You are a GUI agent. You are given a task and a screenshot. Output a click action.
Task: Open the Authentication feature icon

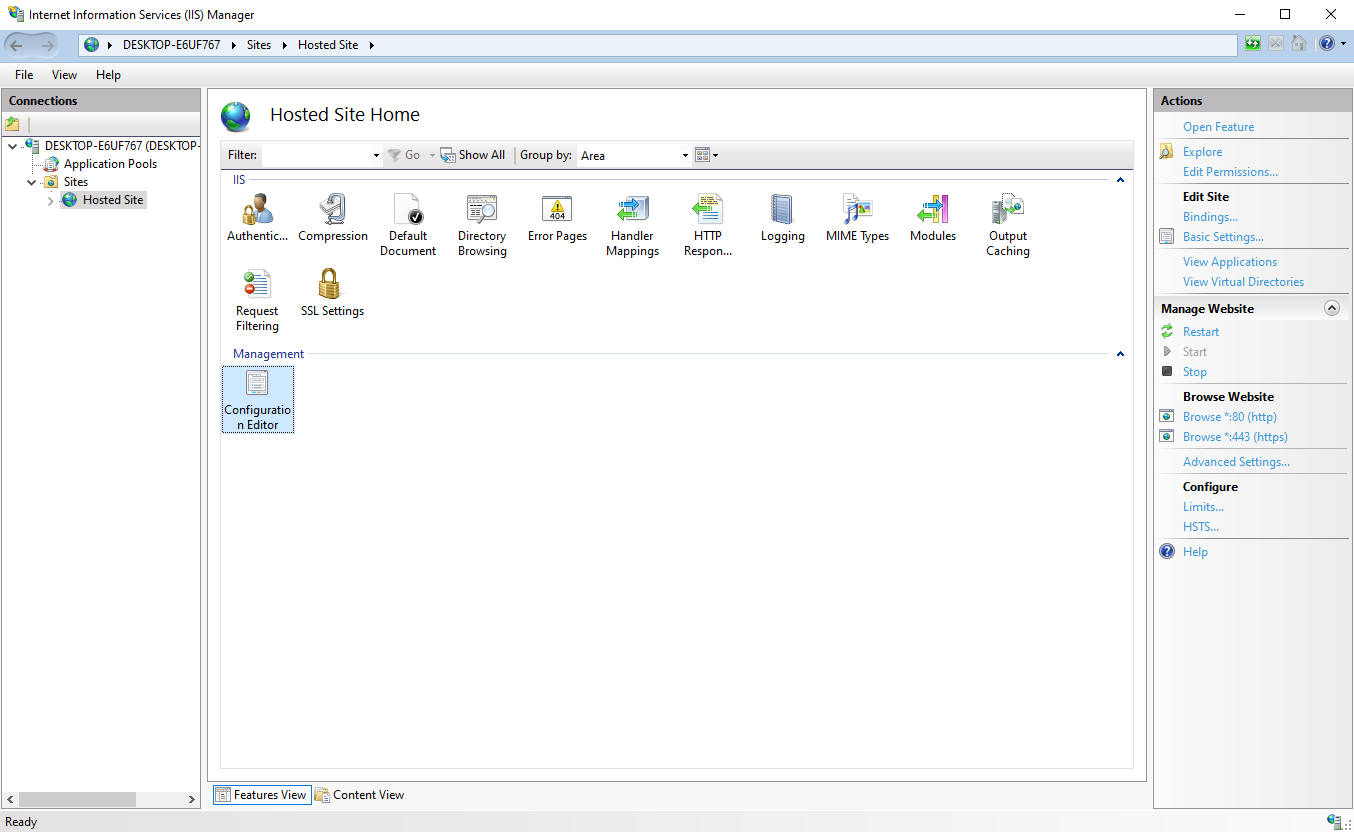(257, 212)
